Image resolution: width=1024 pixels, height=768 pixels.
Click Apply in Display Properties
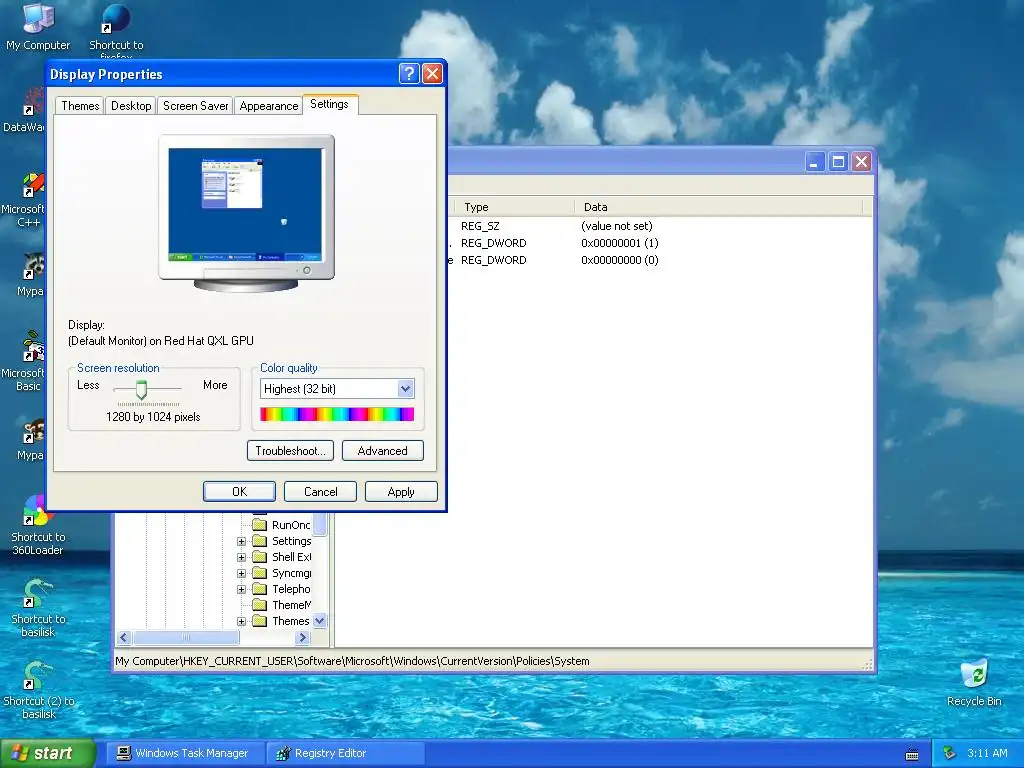click(401, 492)
